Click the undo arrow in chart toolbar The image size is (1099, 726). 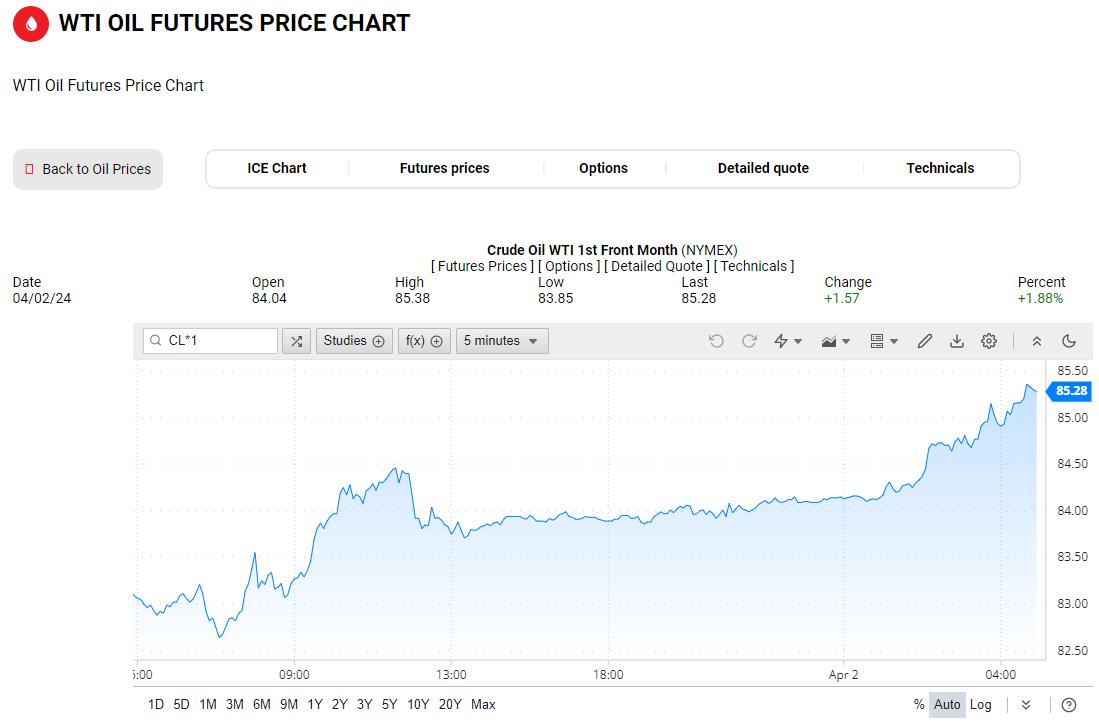click(716, 341)
